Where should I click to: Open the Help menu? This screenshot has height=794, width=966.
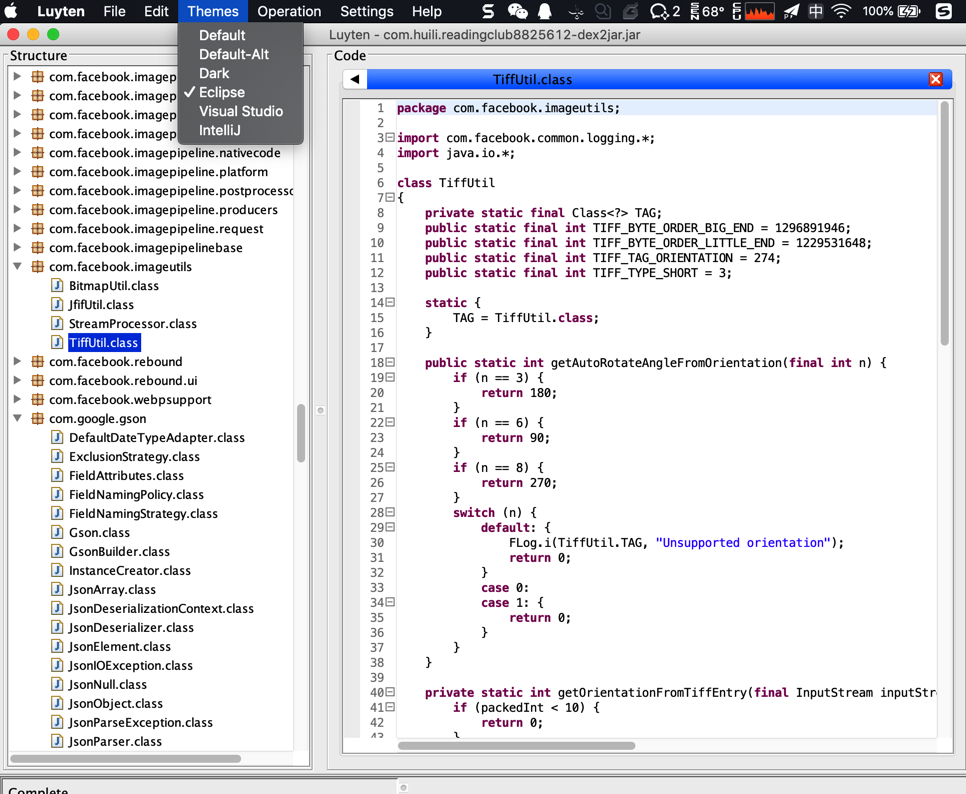[426, 11]
